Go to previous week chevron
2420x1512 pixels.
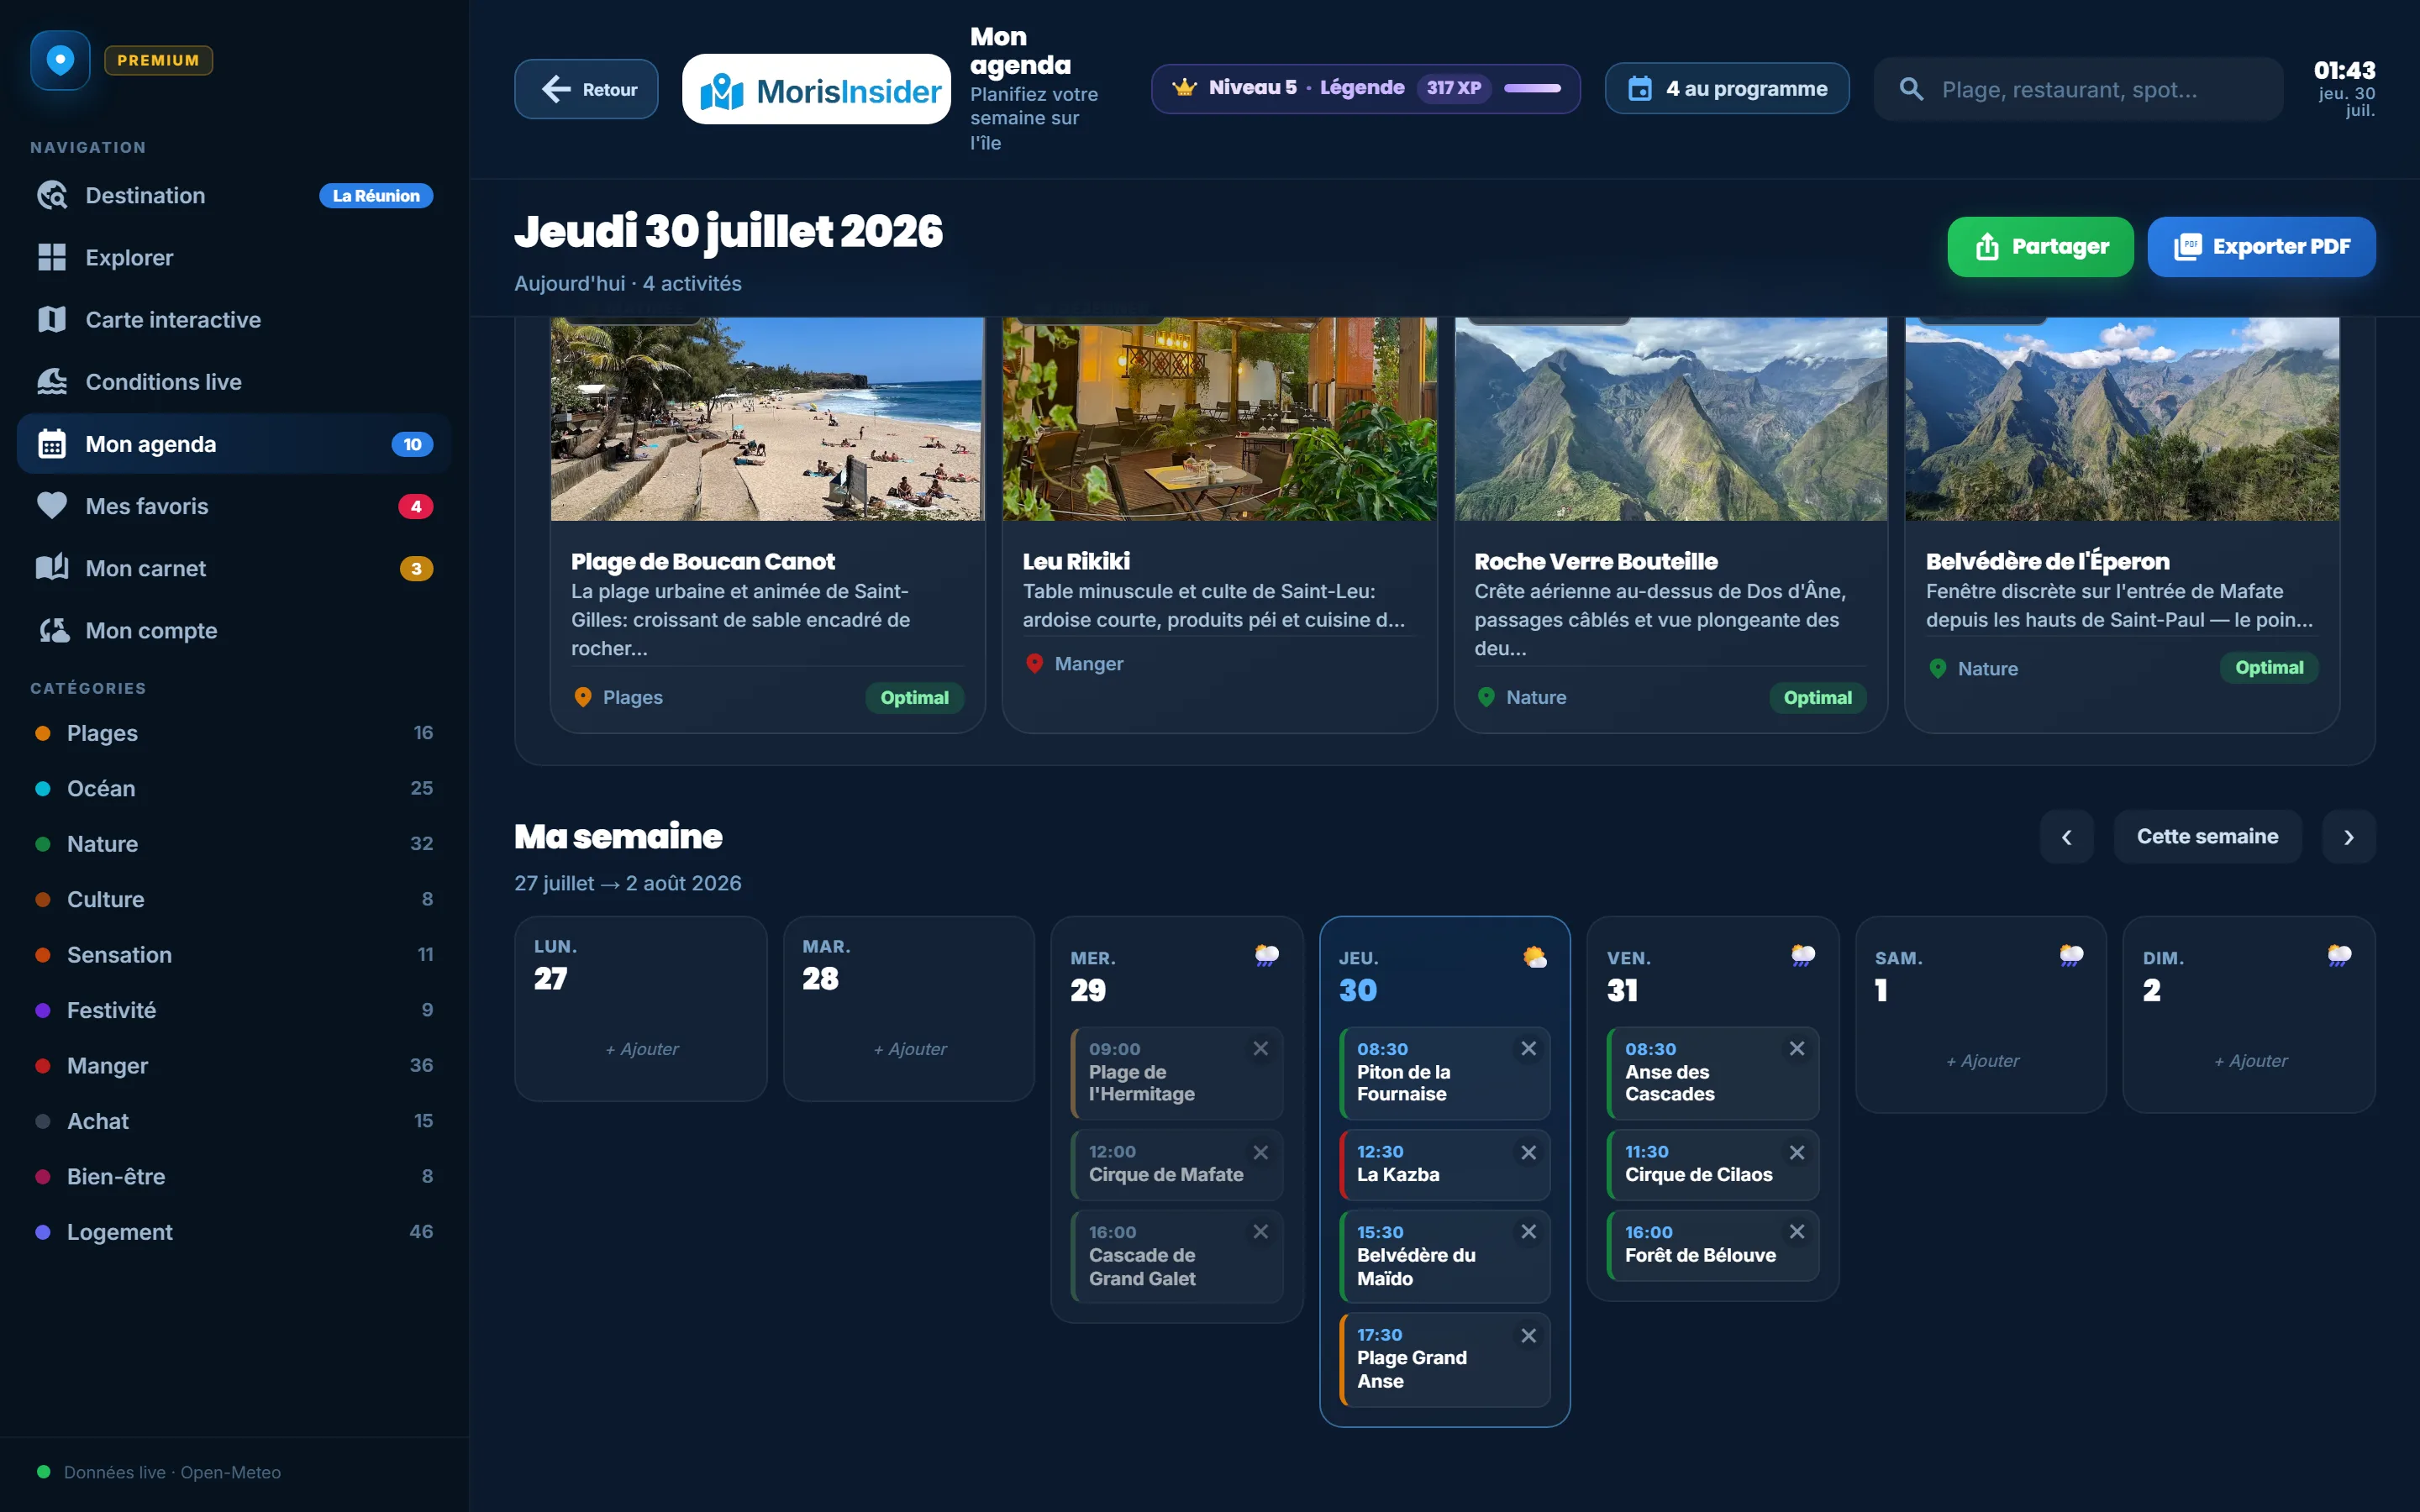point(2066,836)
